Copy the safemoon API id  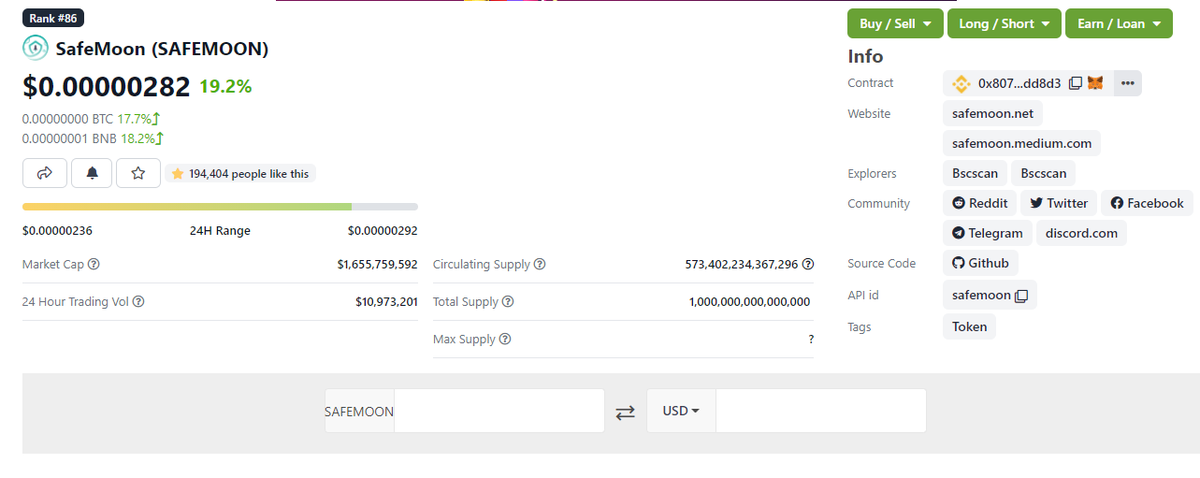coord(1021,296)
